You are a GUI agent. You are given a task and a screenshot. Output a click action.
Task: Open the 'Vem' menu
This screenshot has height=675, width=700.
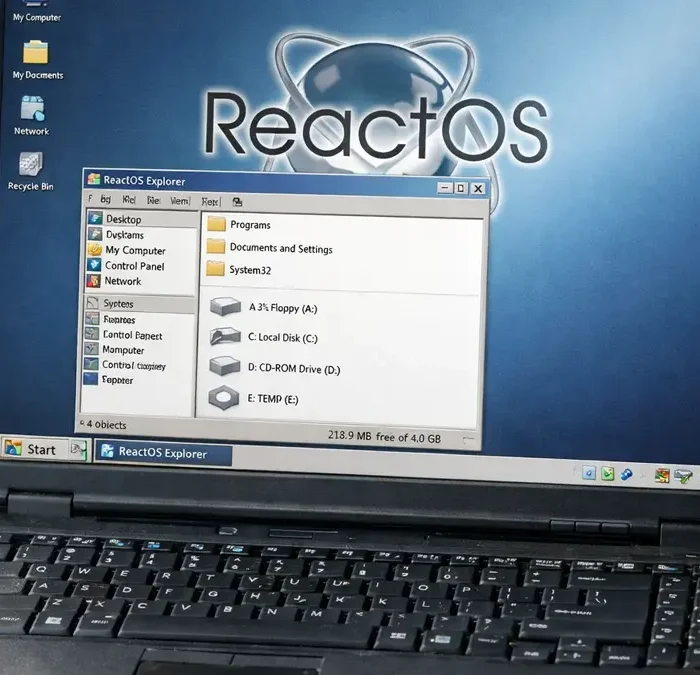pos(179,201)
